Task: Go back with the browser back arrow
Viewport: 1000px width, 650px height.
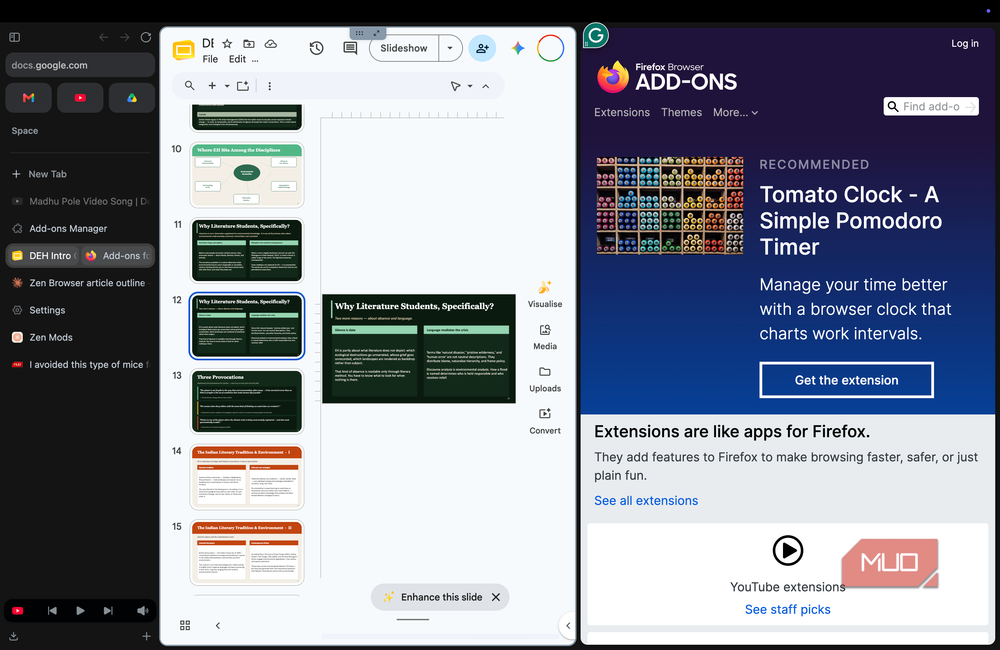Action: pos(103,37)
